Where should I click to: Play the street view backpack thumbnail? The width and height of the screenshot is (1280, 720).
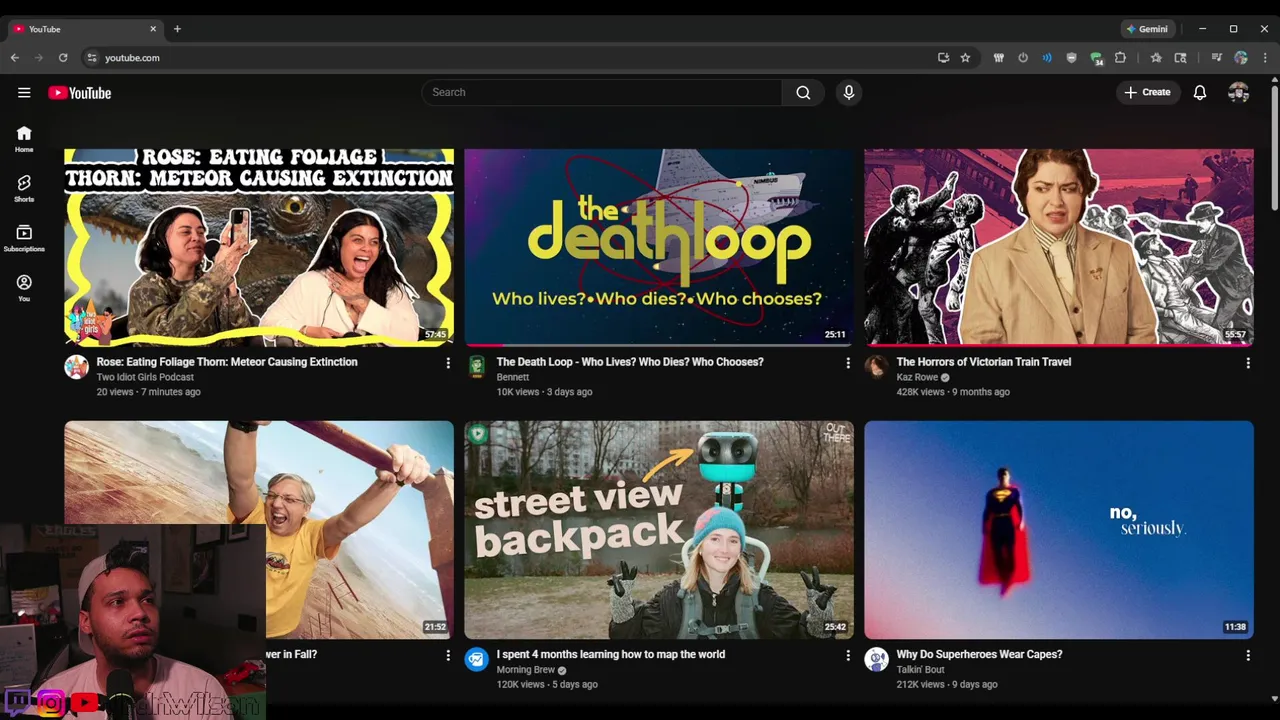point(659,530)
